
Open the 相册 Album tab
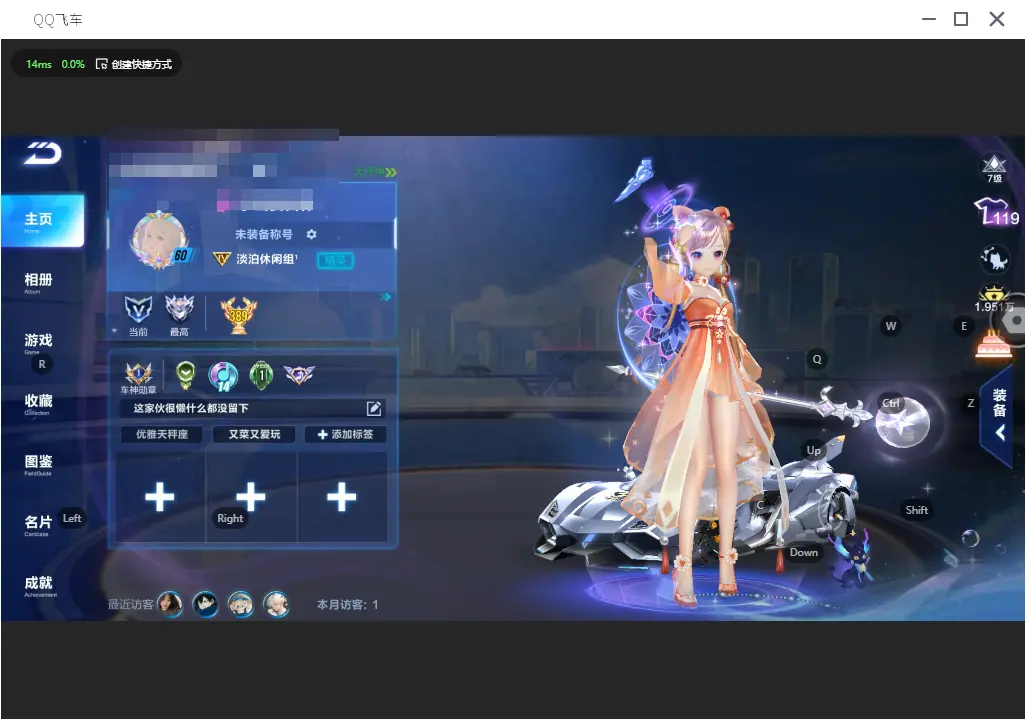pyautogui.click(x=38, y=282)
